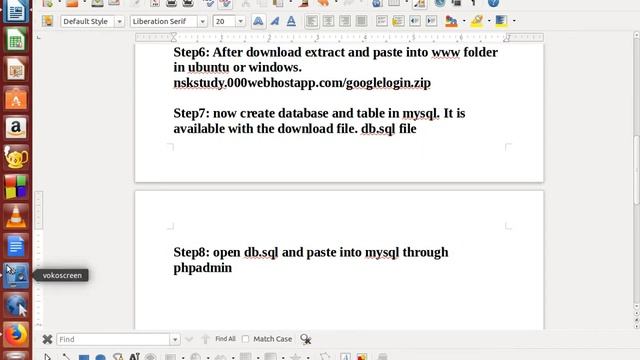The image size is (640, 360).
Task: Click the vertical scrollbar thumb
Action: (637, 170)
